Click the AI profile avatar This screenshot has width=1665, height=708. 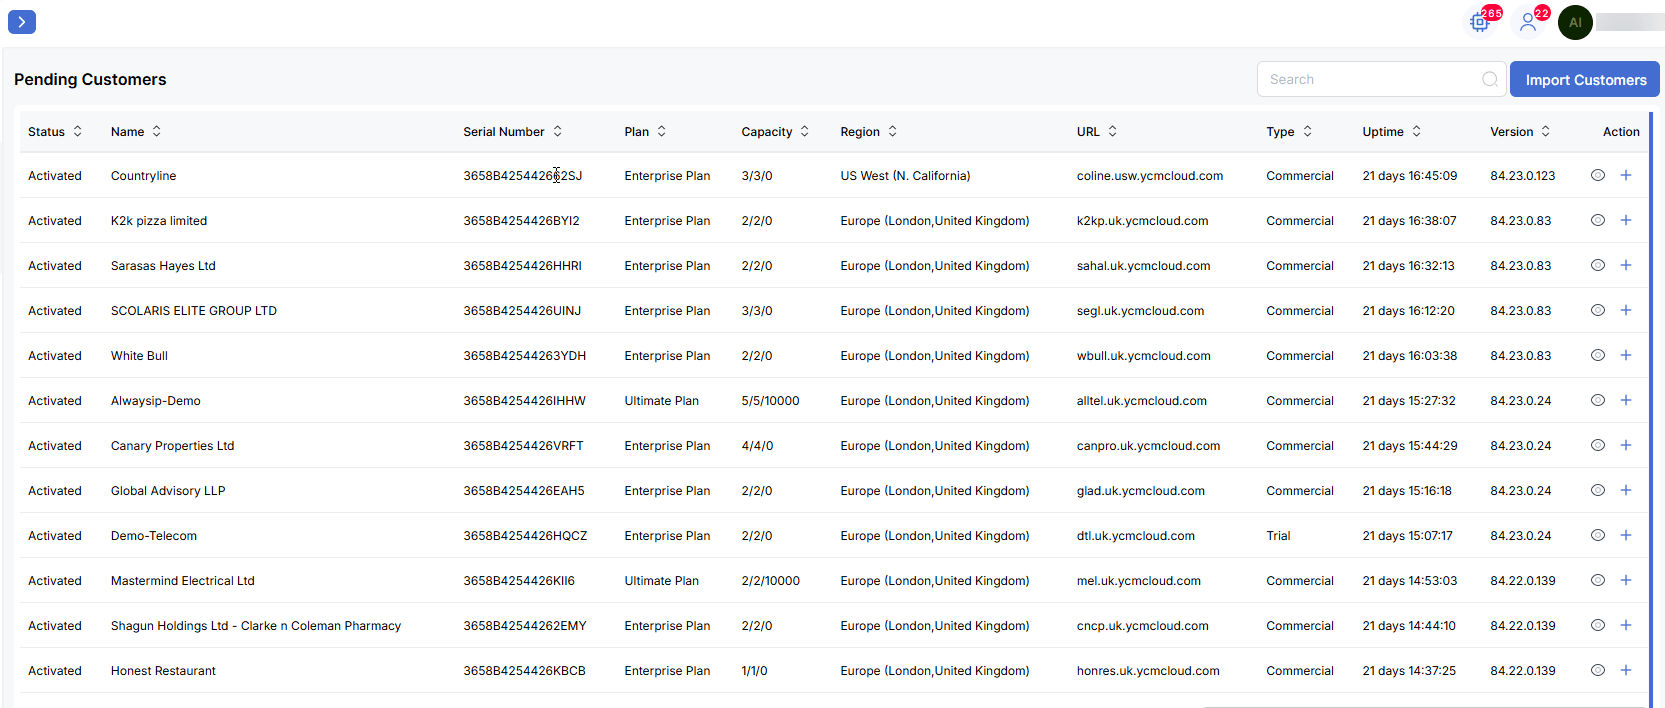tap(1575, 22)
